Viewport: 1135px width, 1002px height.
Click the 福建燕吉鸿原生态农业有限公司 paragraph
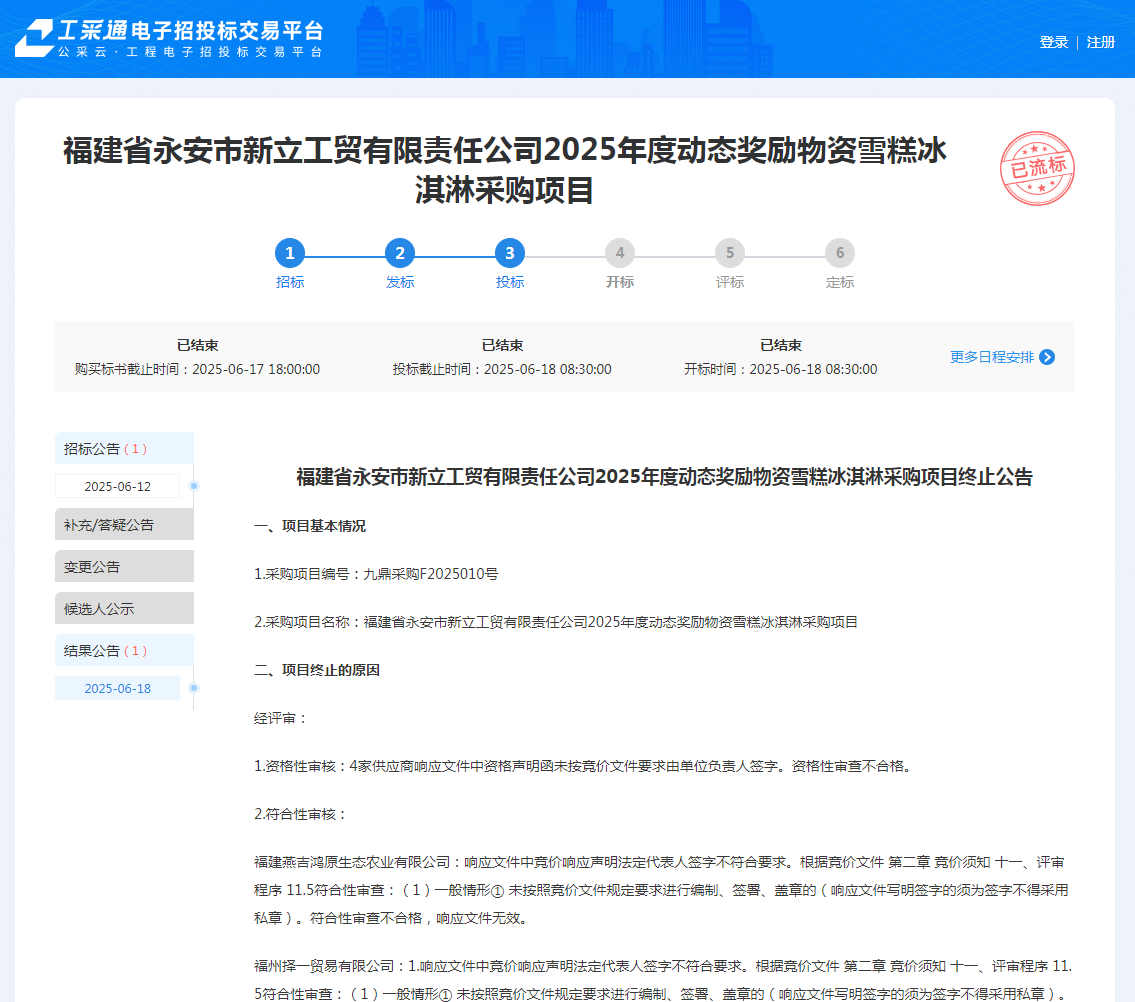[662, 891]
